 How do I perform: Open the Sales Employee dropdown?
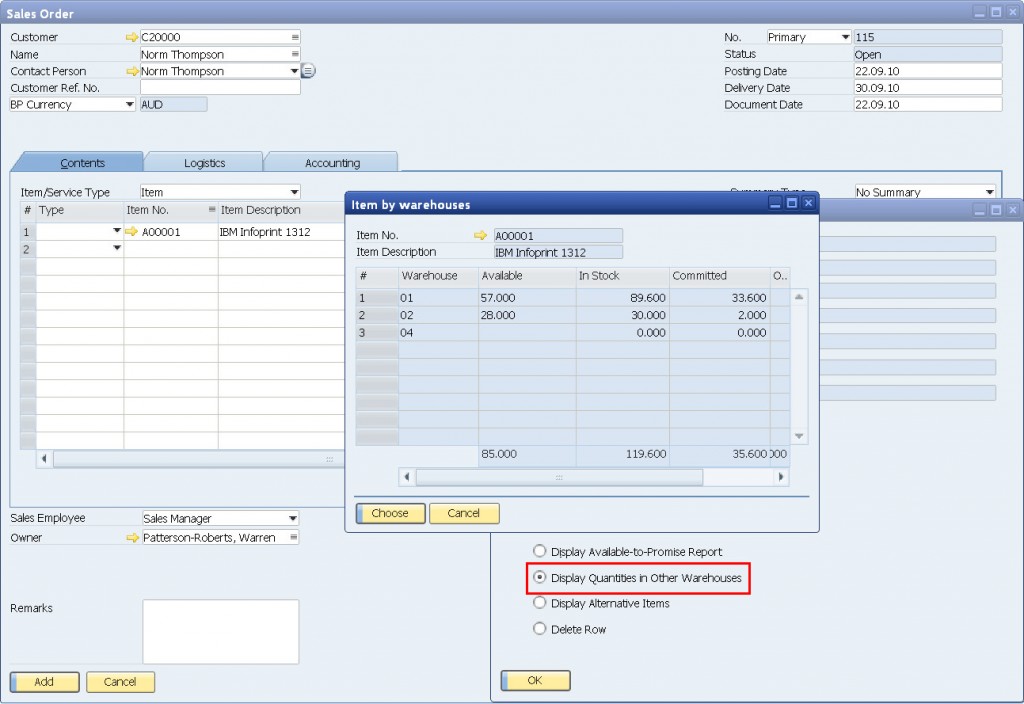[293, 519]
